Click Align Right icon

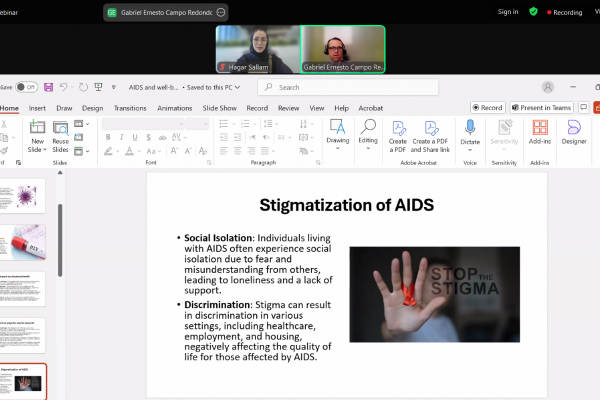coord(251,151)
